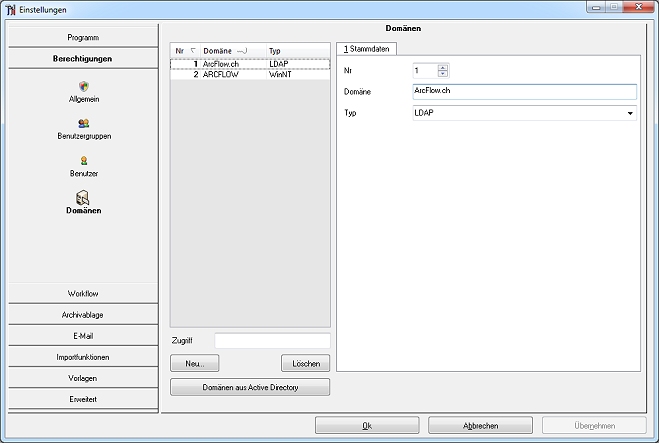Click the Löschen button
This screenshot has height=443, width=659.
(306, 364)
